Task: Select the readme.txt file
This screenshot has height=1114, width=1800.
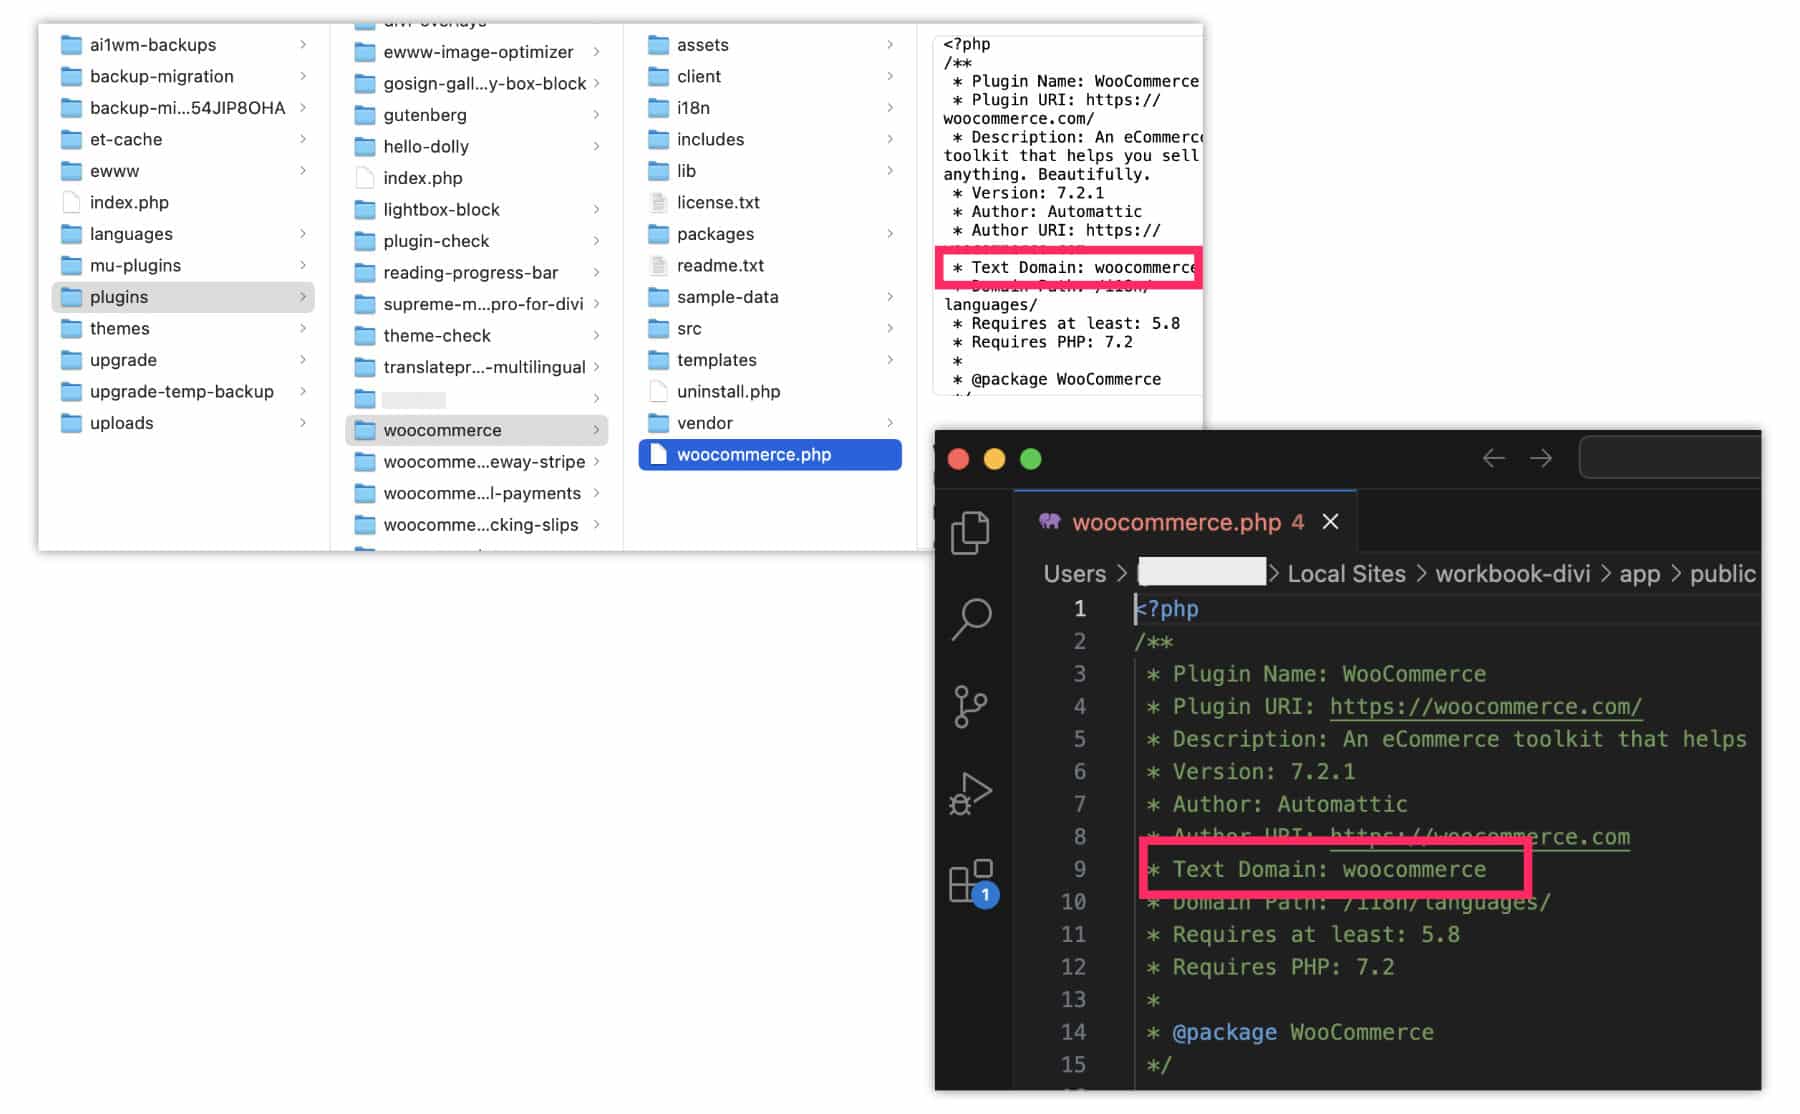Action: coord(770,265)
